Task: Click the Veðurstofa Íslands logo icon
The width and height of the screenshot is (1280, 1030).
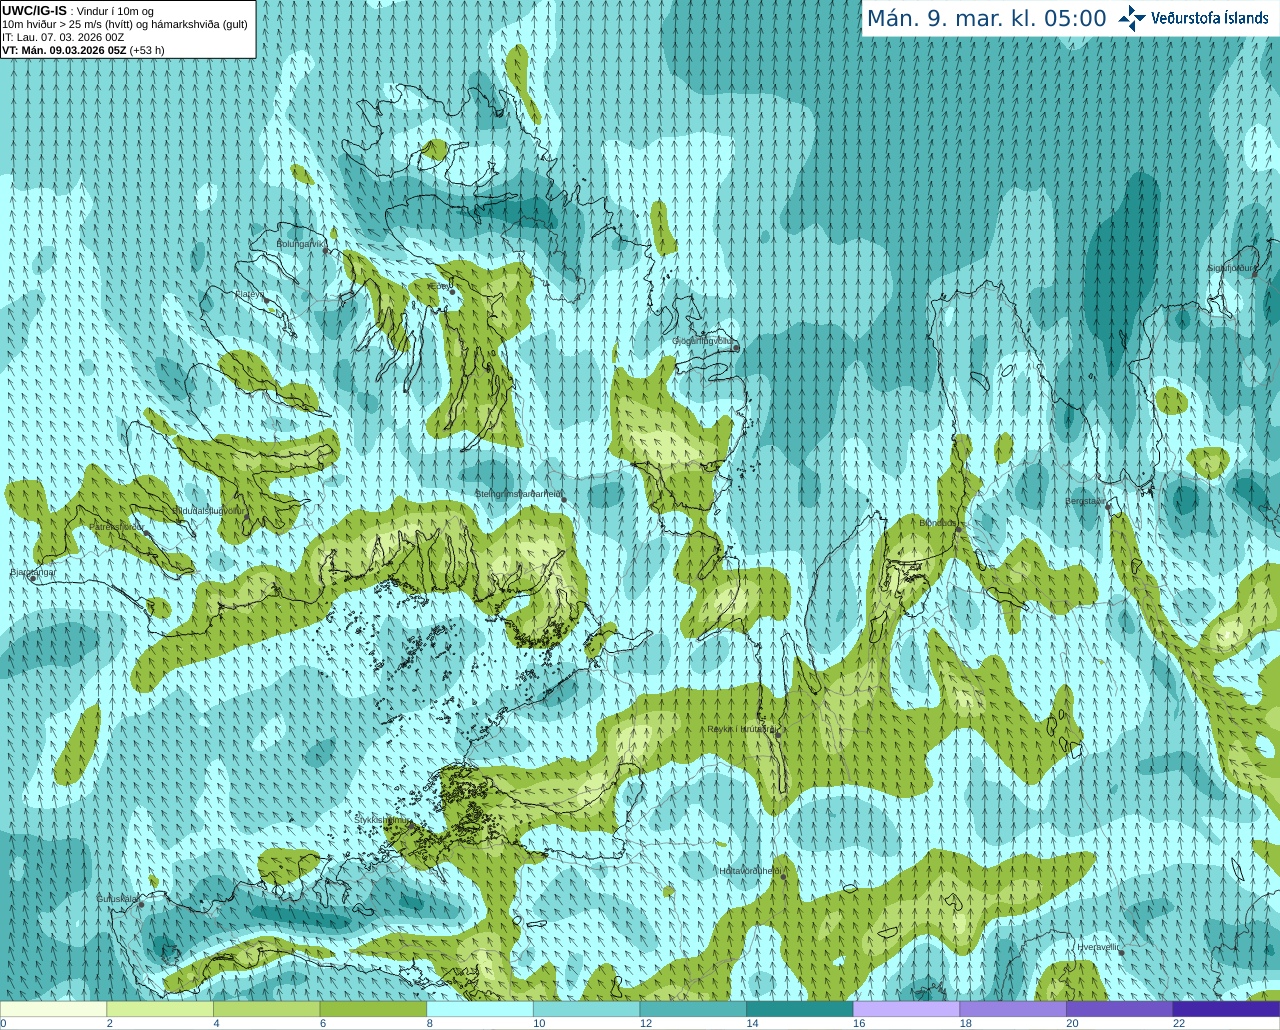Action: click(1132, 18)
